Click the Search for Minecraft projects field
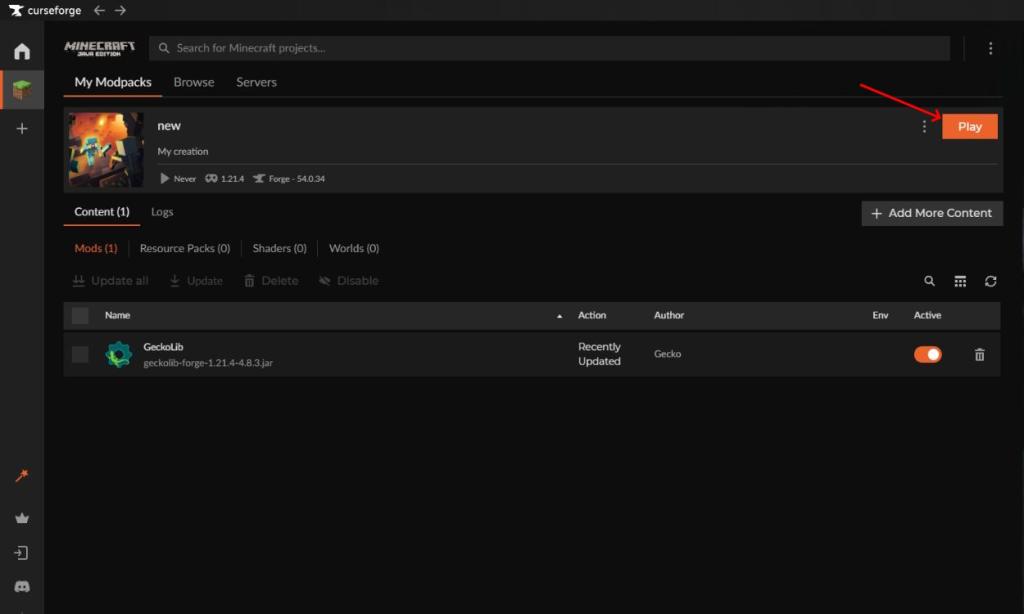The height and width of the screenshot is (614, 1024). coord(550,48)
